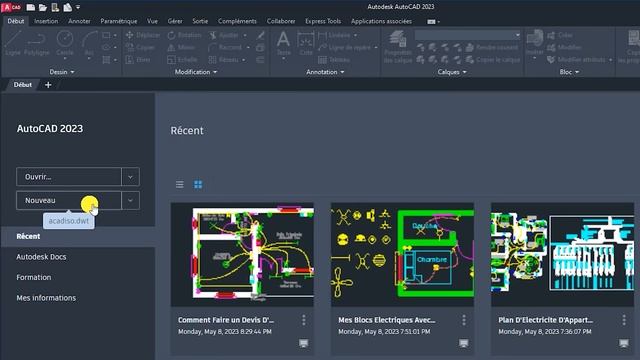
Task: Click the Ajuster trim tool
Action: tap(224, 36)
